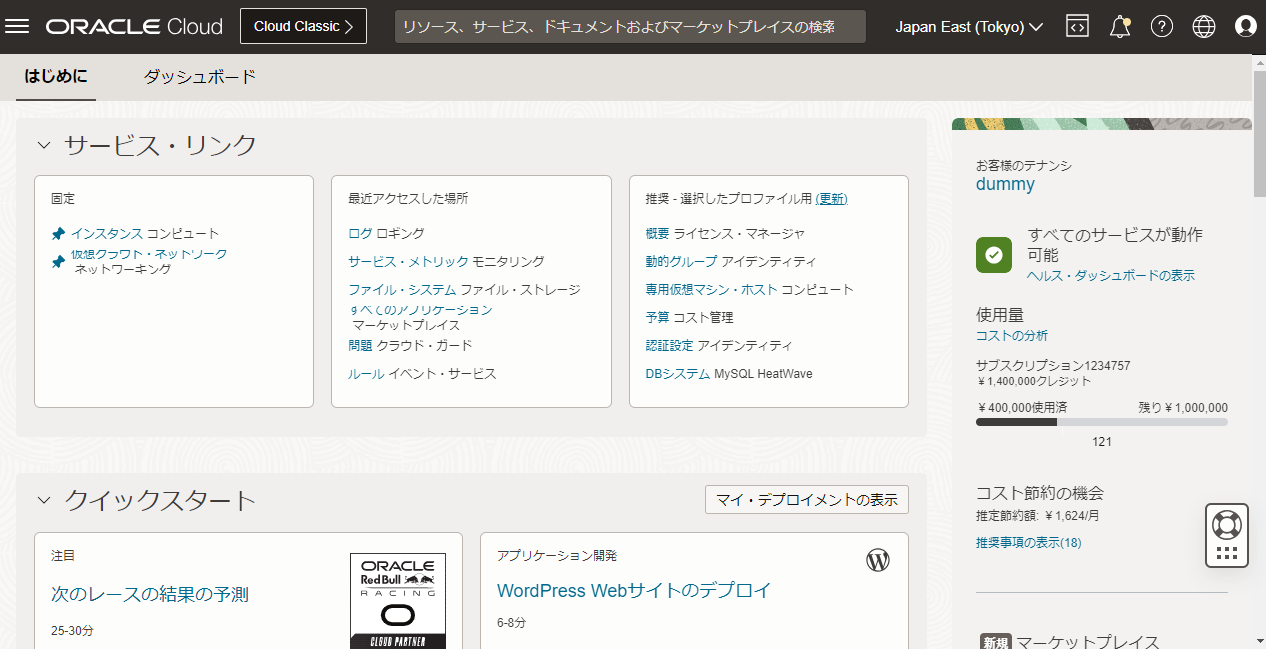Open the user profile avatar
Image resolution: width=1266 pixels, height=649 pixels.
(x=1245, y=26)
